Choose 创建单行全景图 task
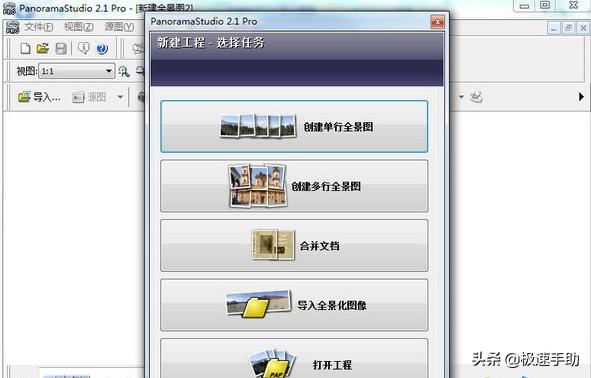The image size is (591, 378). [x=294, y=127]
